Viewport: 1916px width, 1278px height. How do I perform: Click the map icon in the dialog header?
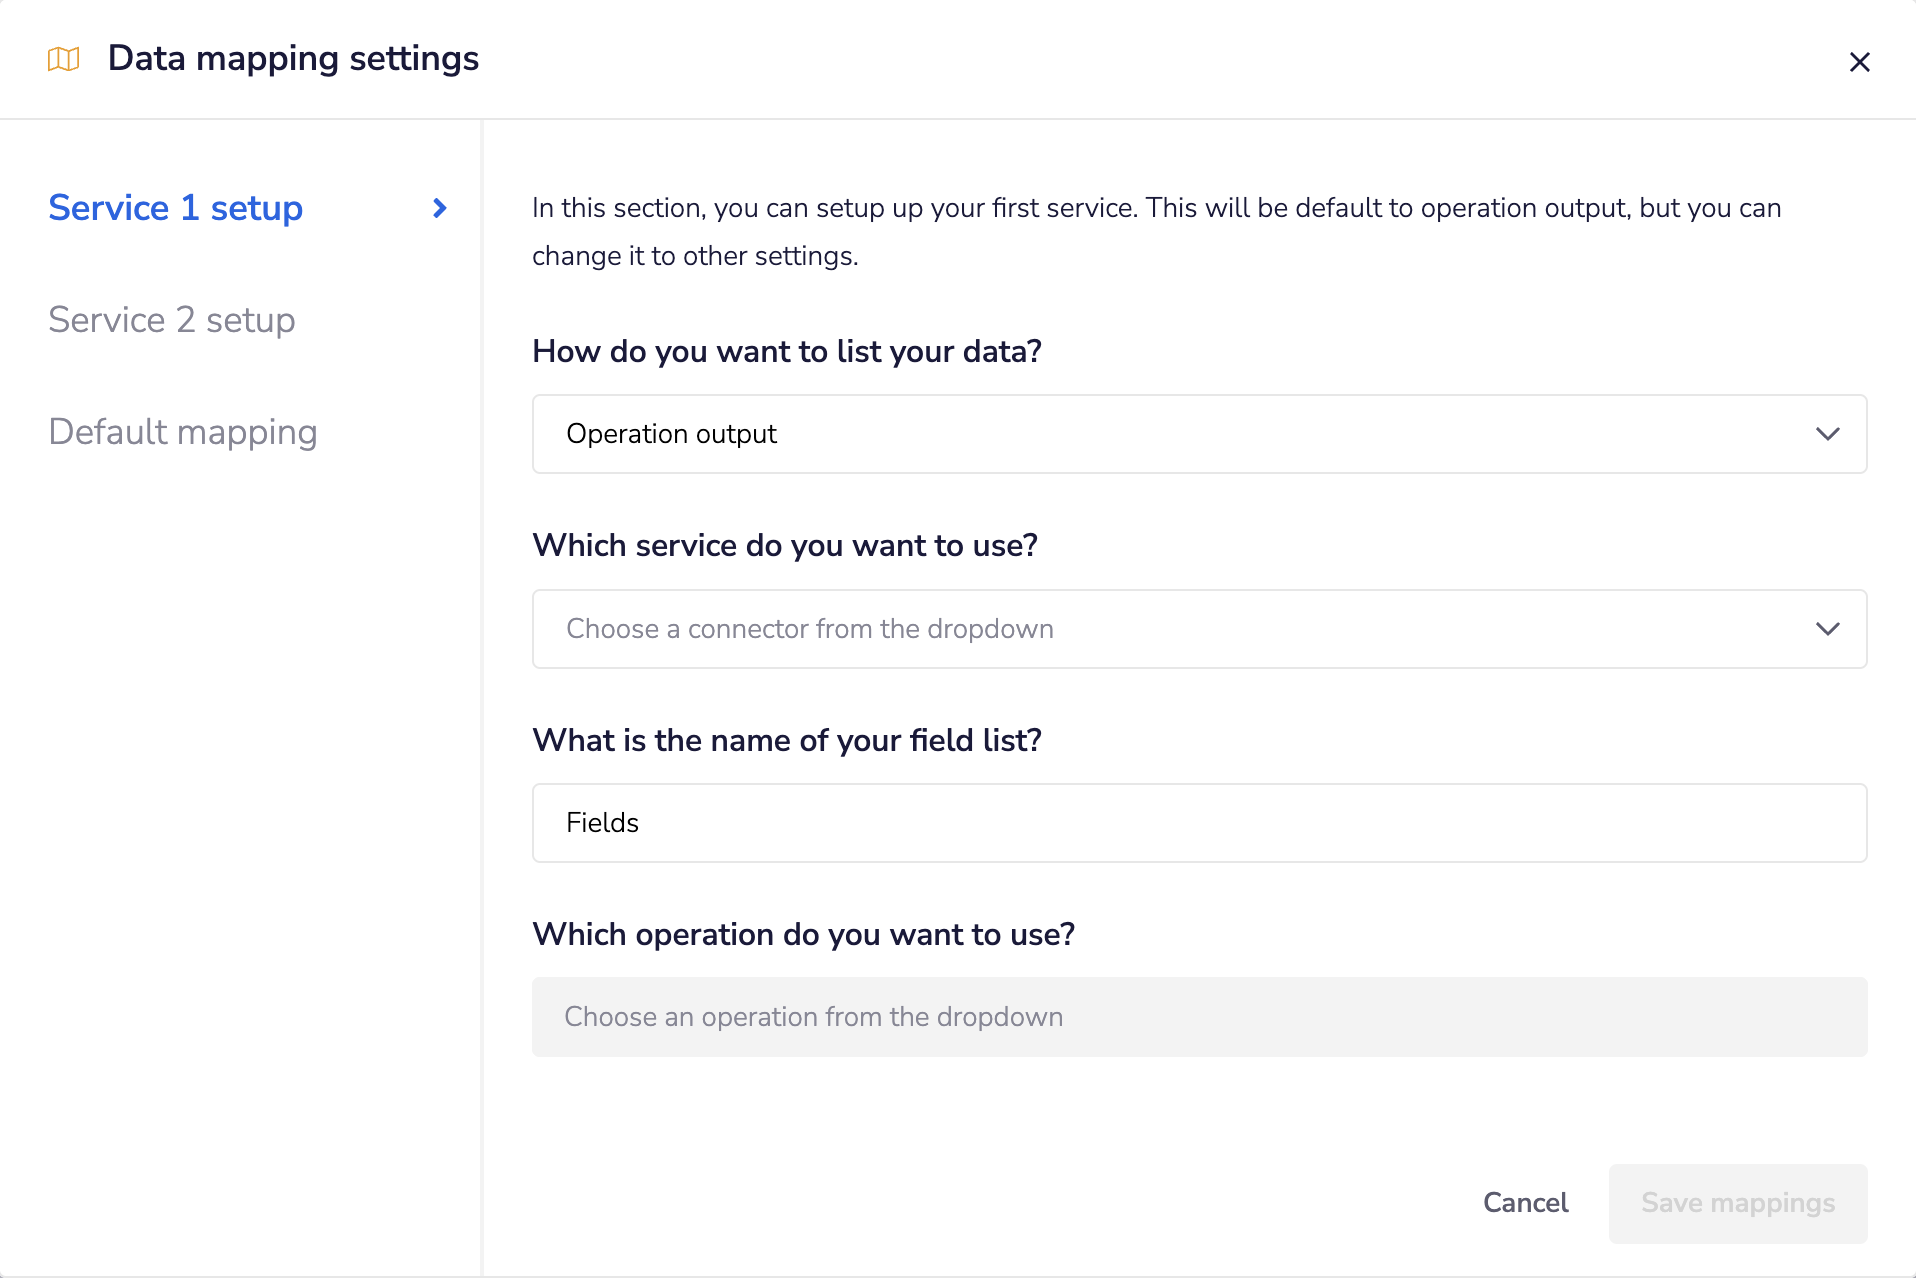tap(63, 60)
